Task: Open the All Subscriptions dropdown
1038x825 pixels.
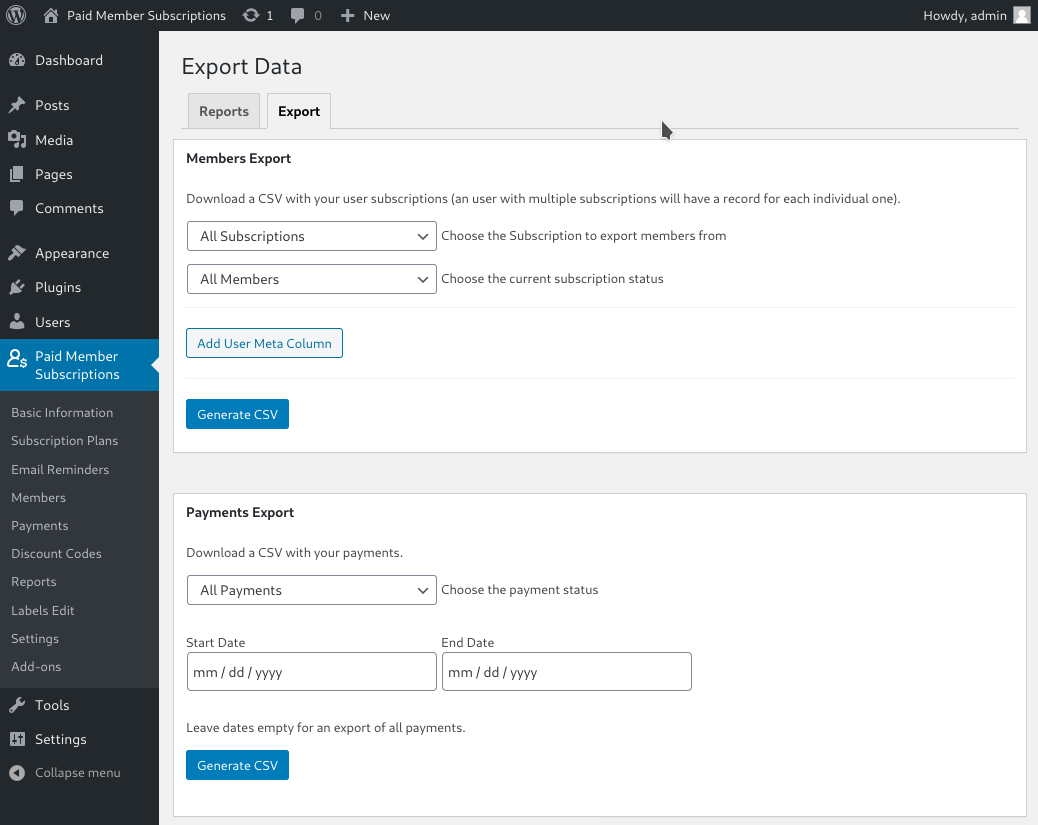Action: pos(312,236)
